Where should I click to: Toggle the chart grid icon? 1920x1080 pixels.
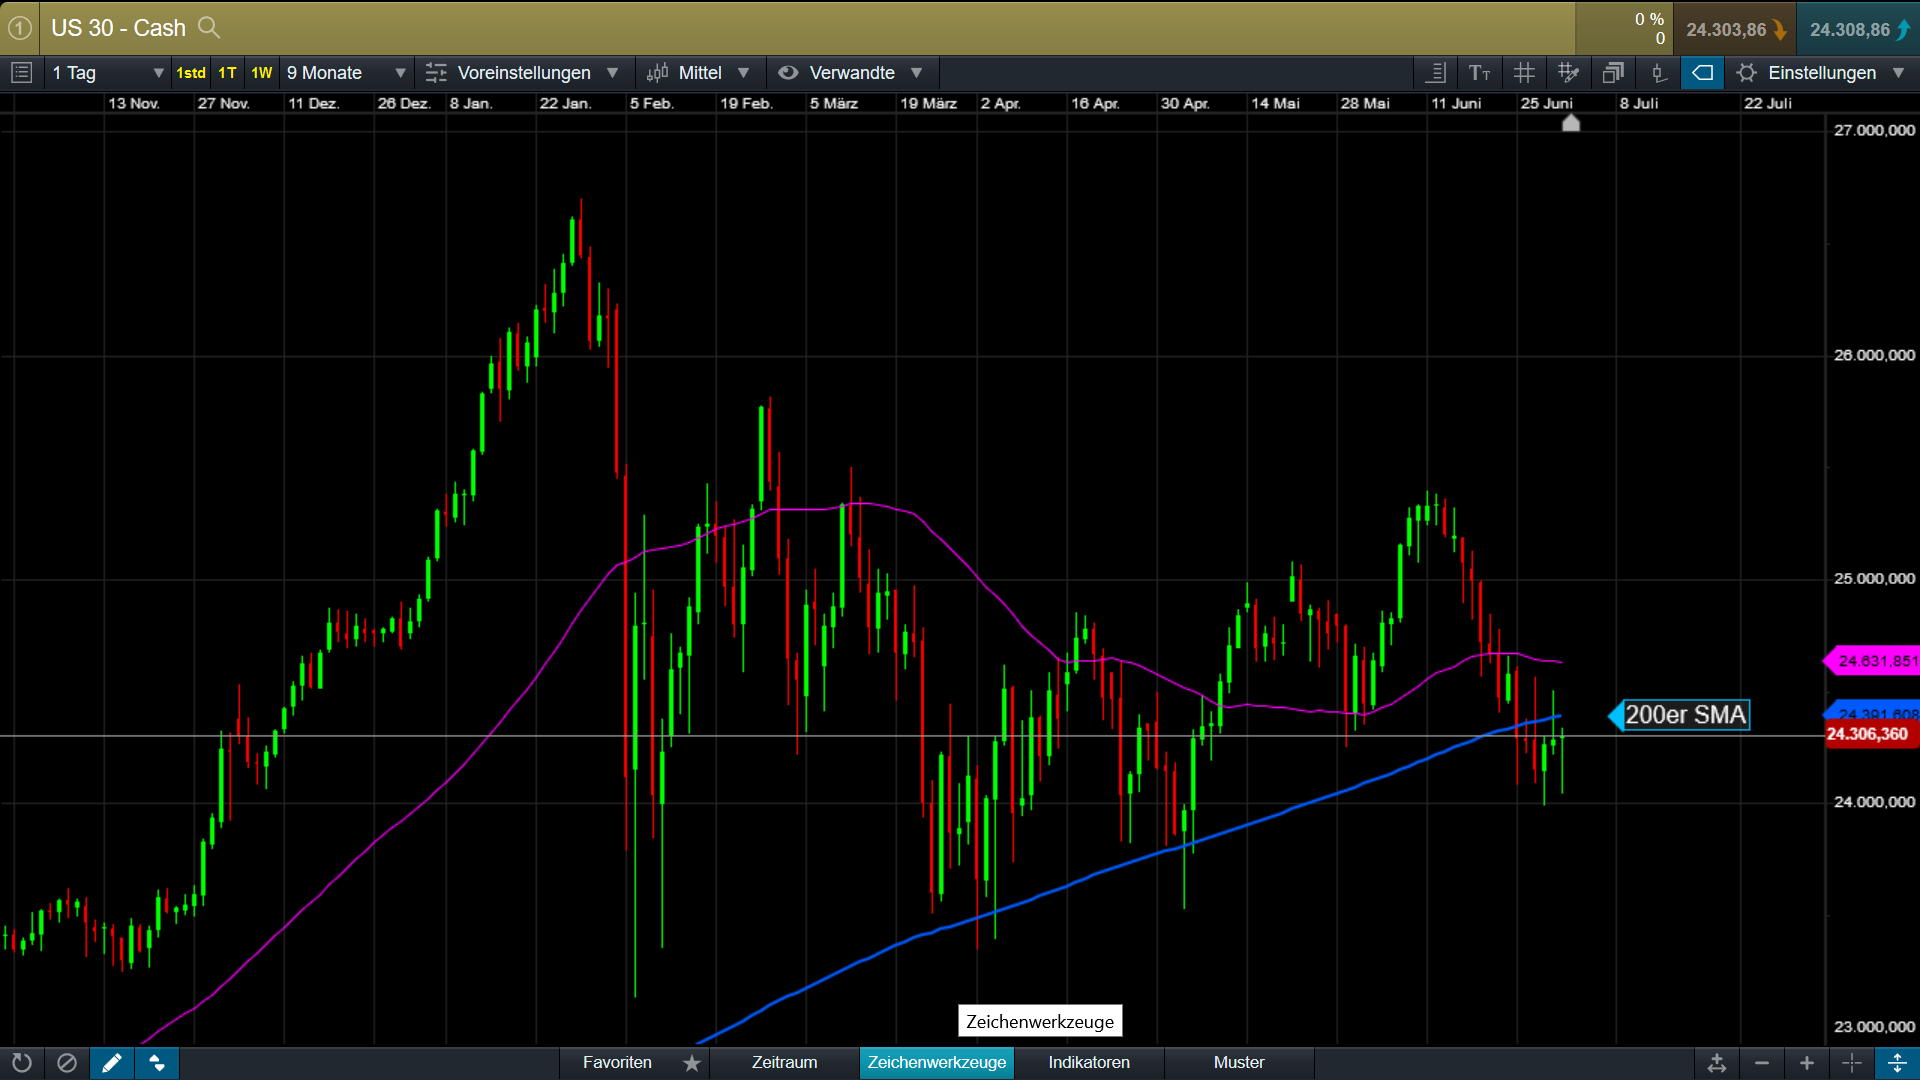[1524, 73]
